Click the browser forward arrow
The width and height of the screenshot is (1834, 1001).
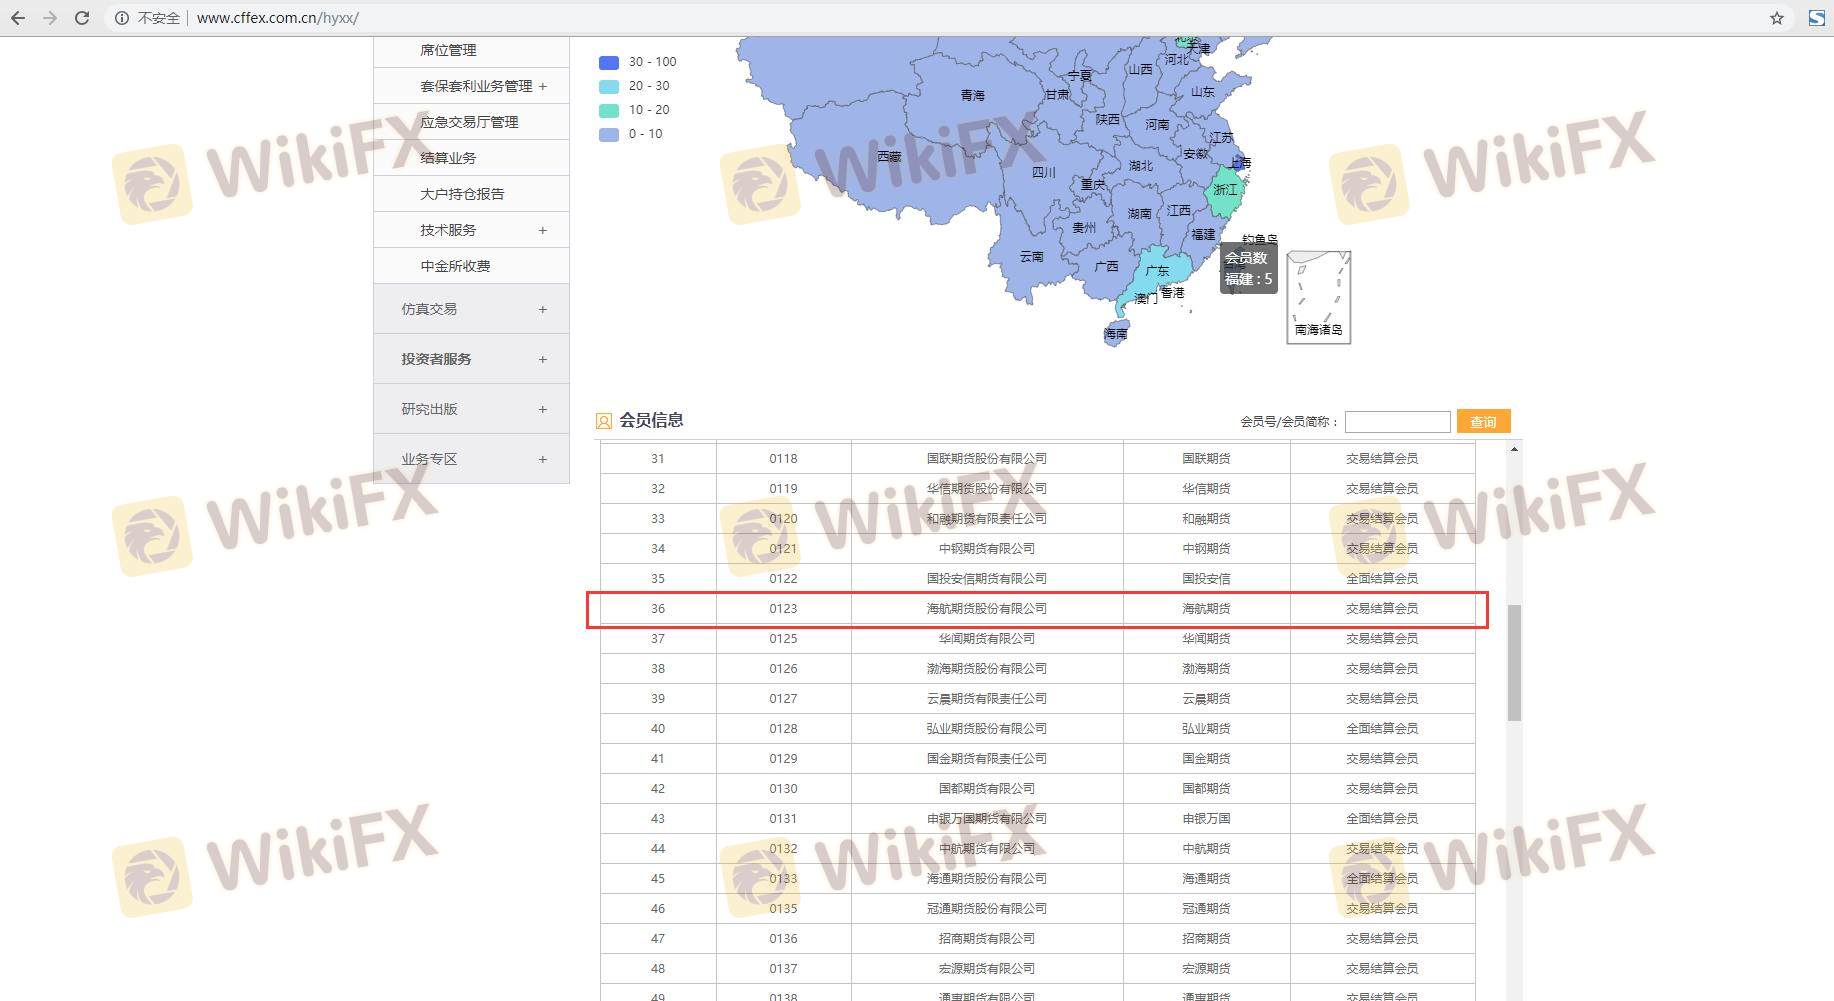pos(50,18)
